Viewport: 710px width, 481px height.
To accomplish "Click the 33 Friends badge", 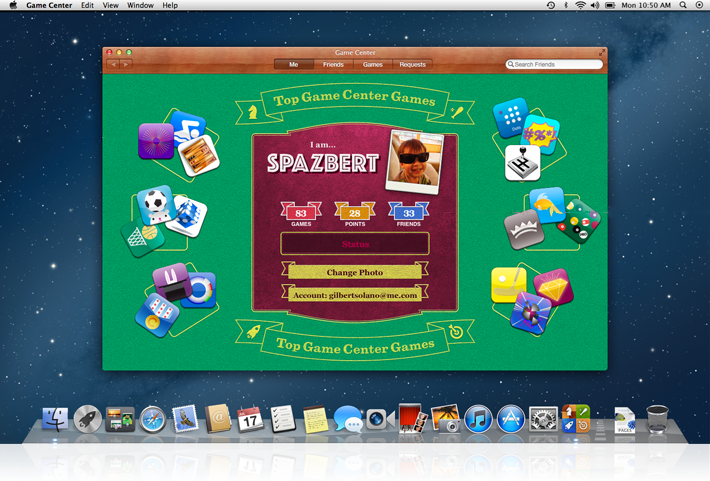I will pyautogui.click(x=408, y=214).
